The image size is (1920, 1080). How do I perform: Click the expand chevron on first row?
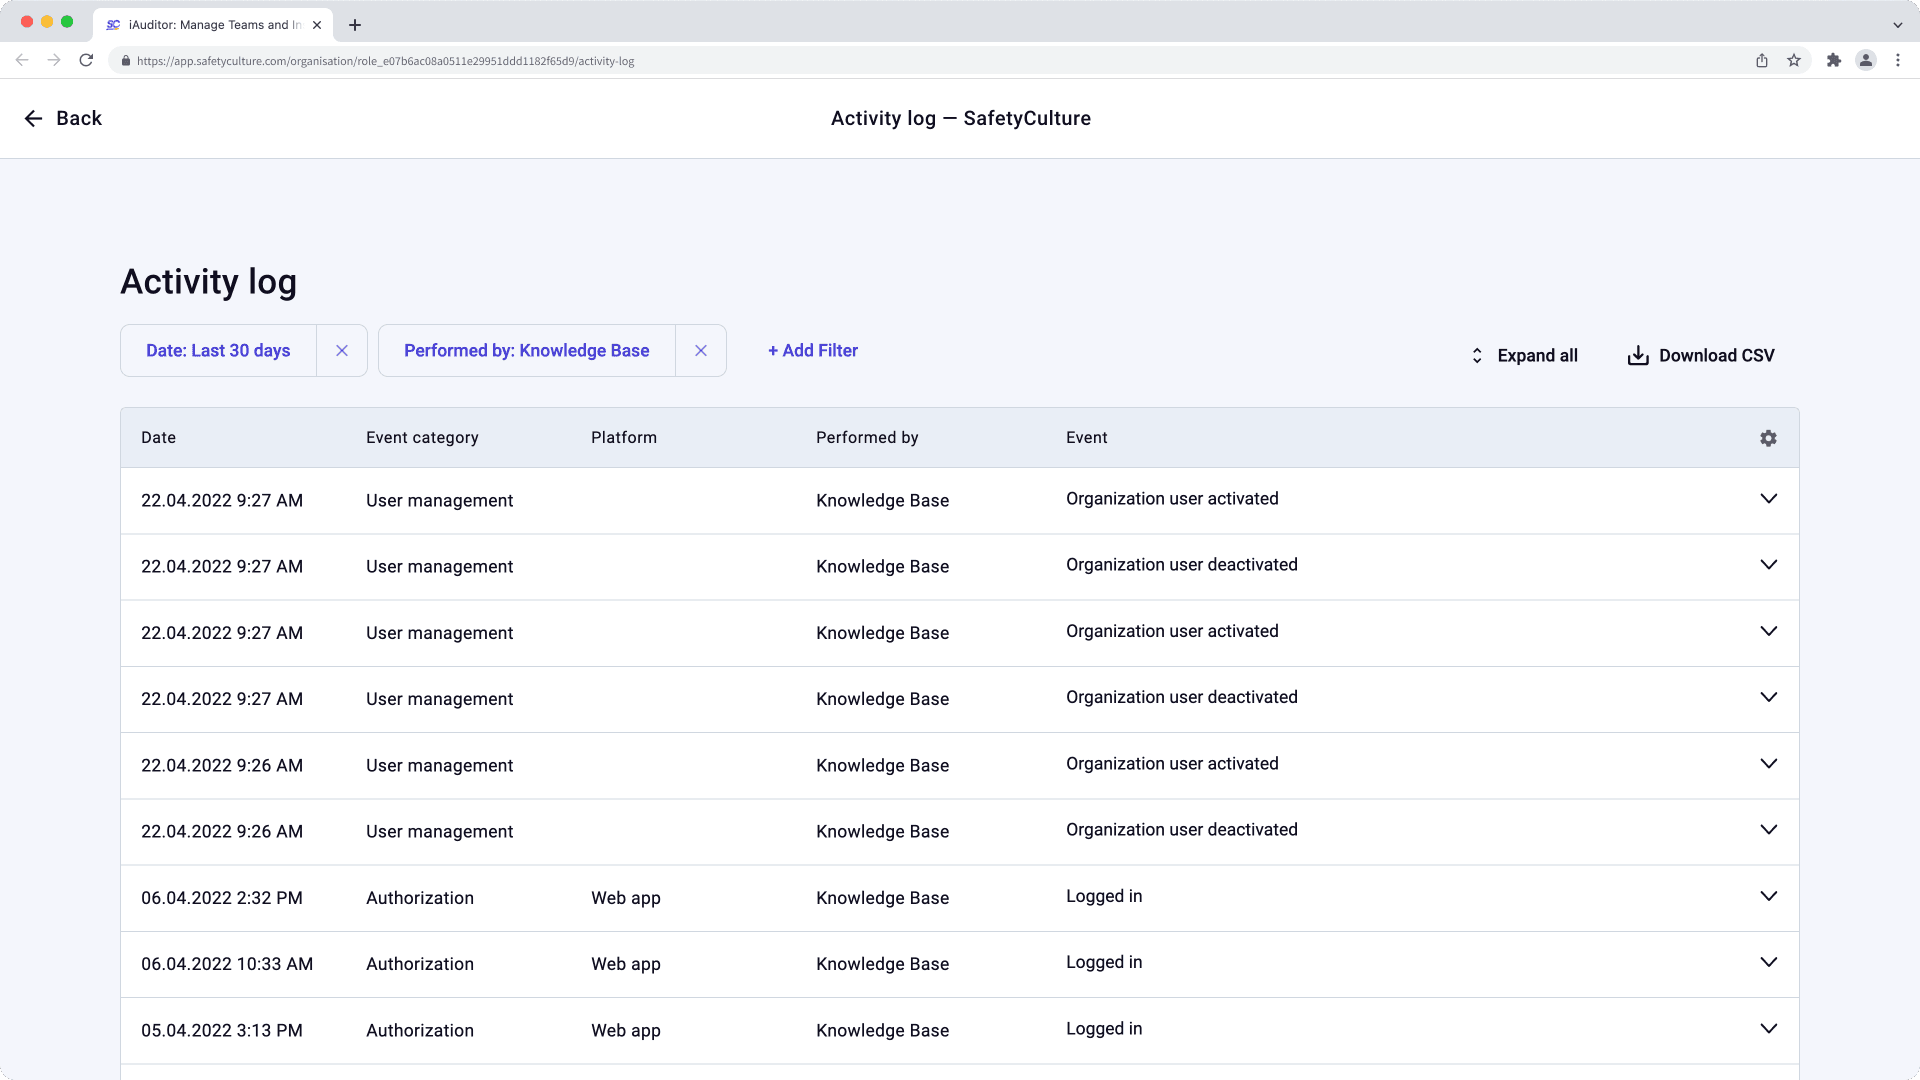[x=1770, y=500]
